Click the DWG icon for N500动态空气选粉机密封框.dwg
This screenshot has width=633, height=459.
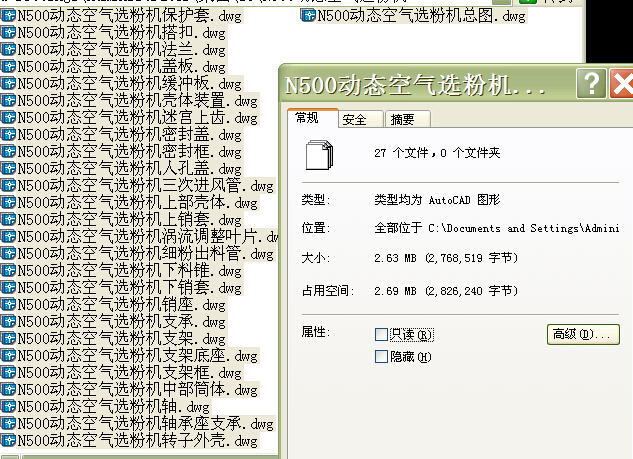[8, 151]
